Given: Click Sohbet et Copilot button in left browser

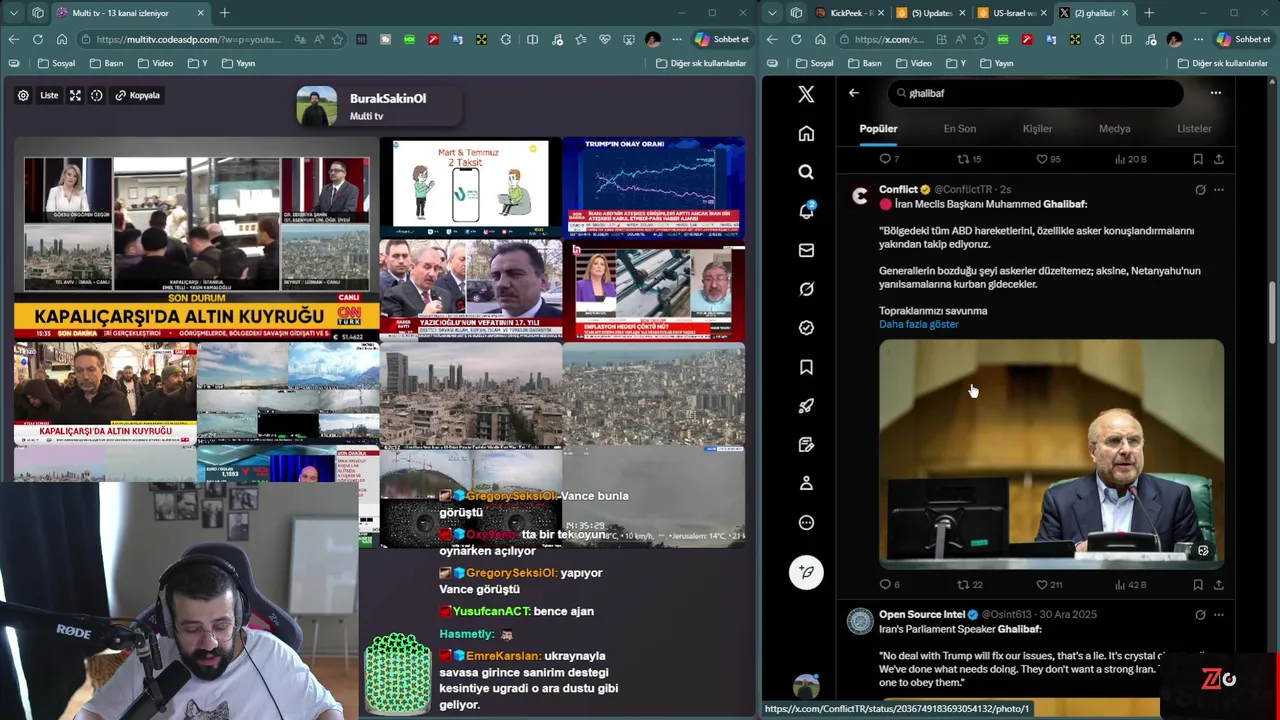Looking at the screenshot, I should coord(721,39).
